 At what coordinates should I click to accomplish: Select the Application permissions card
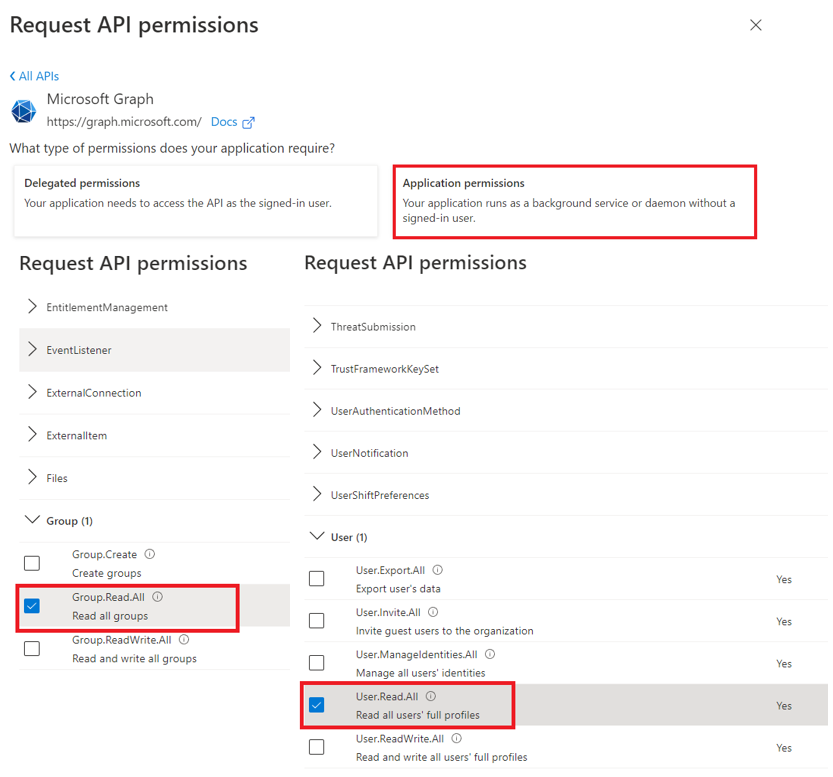pyautogui.click(x=575, y=201)
